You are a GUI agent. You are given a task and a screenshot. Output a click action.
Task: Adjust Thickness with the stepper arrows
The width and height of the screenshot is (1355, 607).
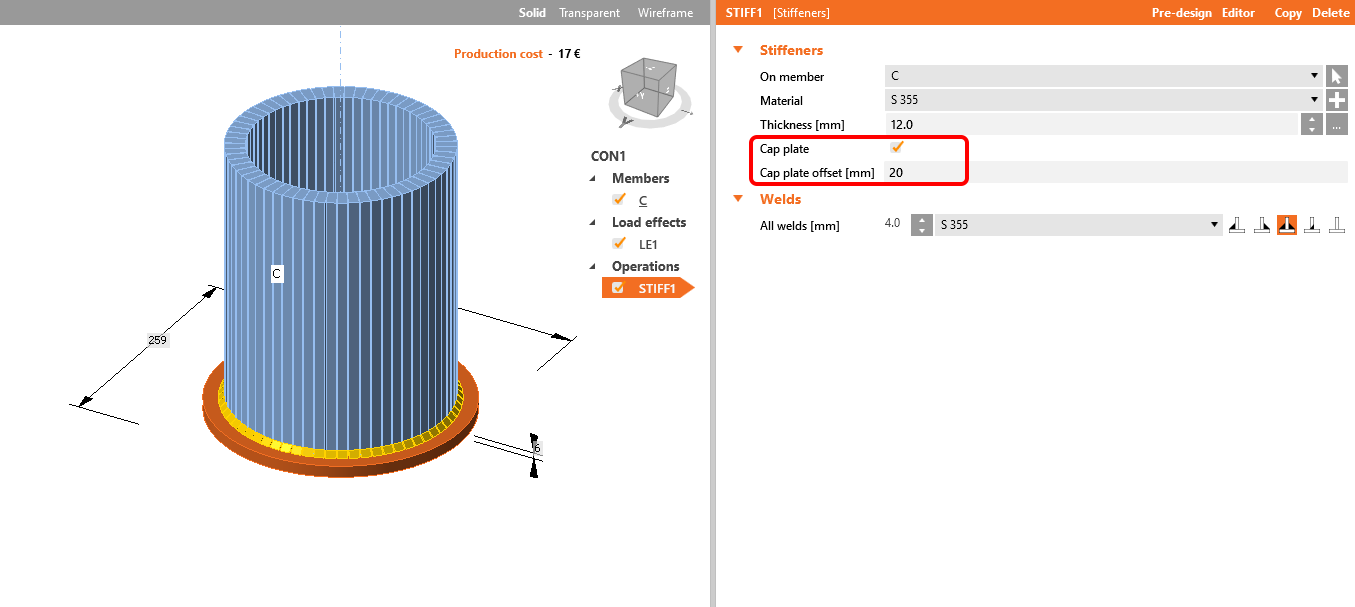[1312, 125]
